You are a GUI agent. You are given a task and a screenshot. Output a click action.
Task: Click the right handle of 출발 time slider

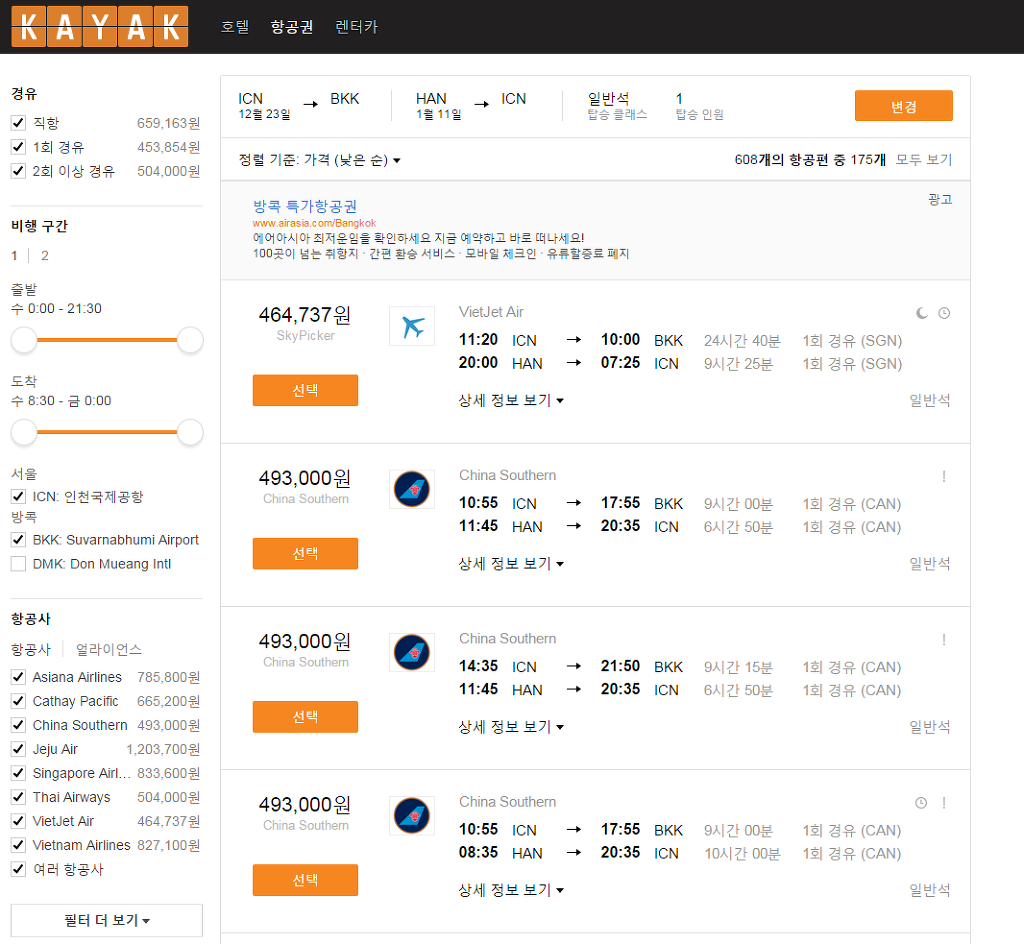click(190, 340)
